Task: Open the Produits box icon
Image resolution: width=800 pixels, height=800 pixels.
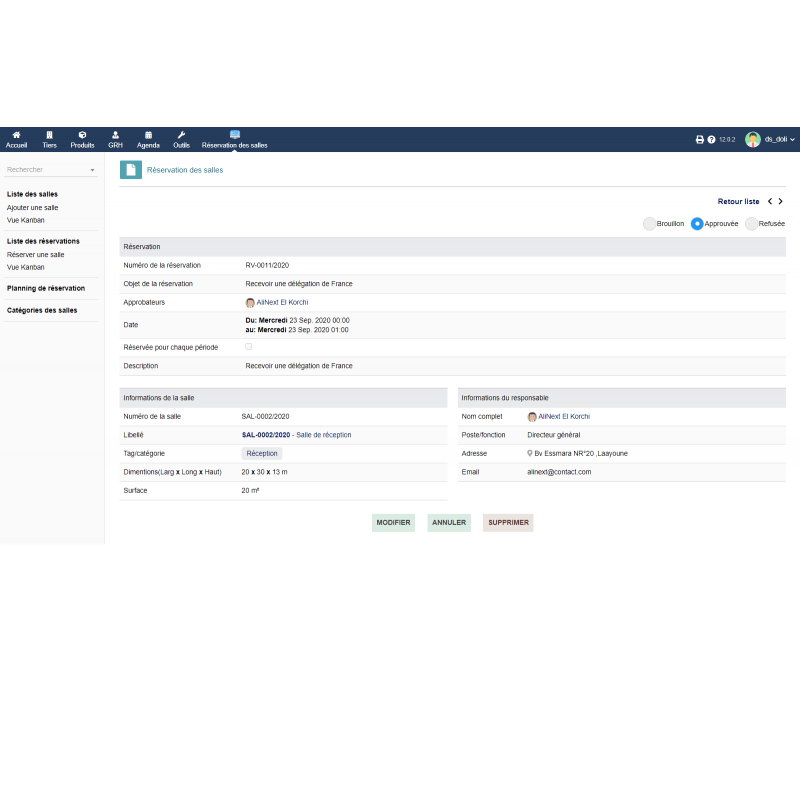Action: 82,135
